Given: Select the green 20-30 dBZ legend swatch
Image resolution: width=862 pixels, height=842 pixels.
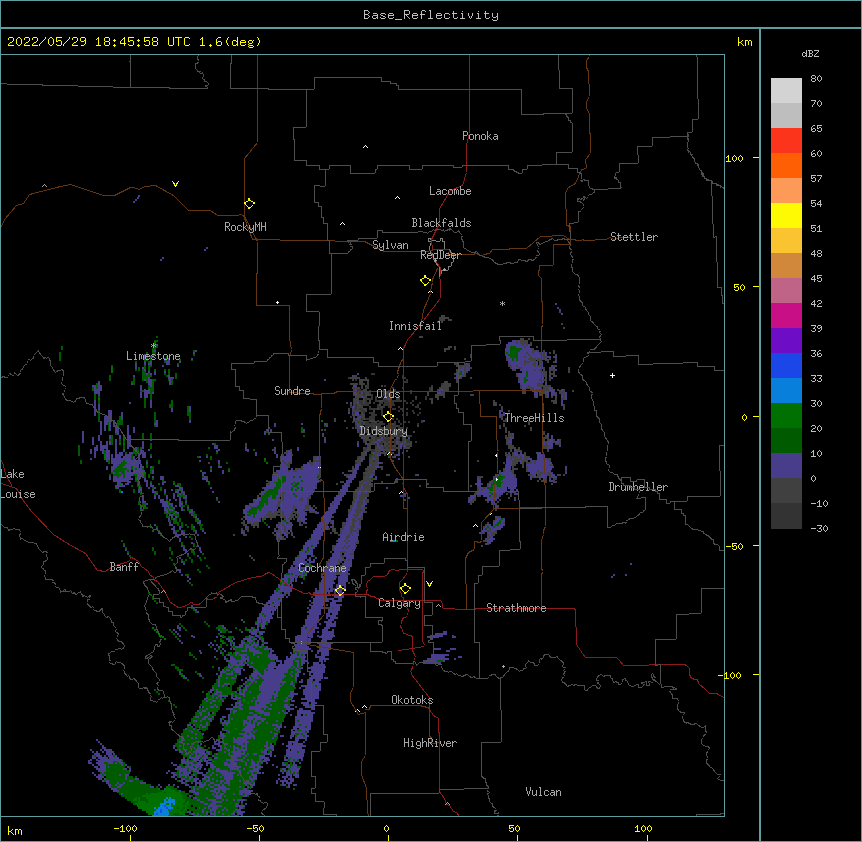Looking at the screenshot, I should coord(786,416).
